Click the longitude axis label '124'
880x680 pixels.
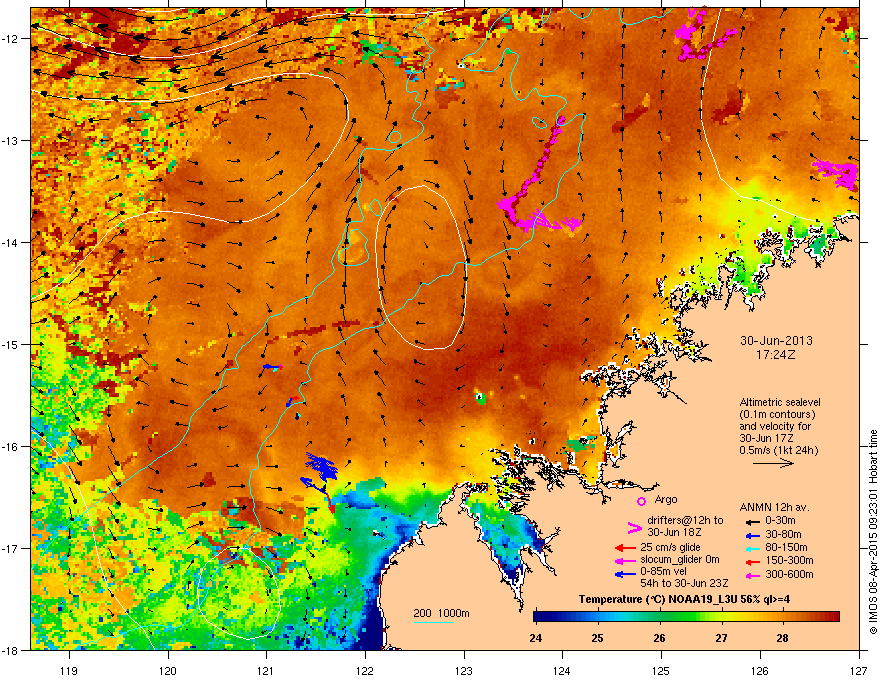click(x=562, y=670)
